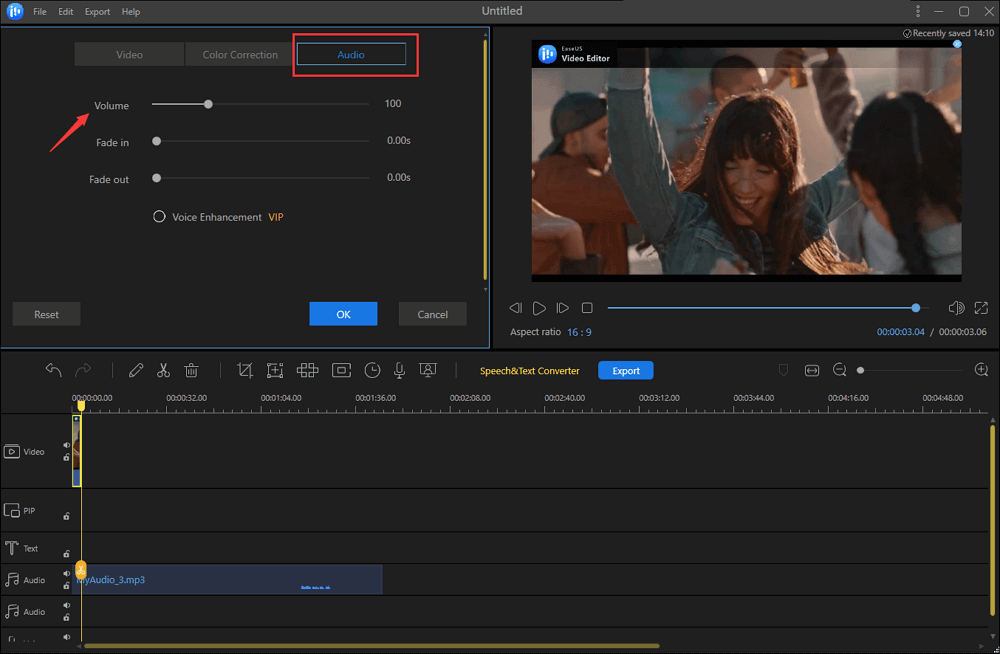Mute the Video track speaker icon
This screenshot has width=1000, height=654.
[x=67, y=445]
